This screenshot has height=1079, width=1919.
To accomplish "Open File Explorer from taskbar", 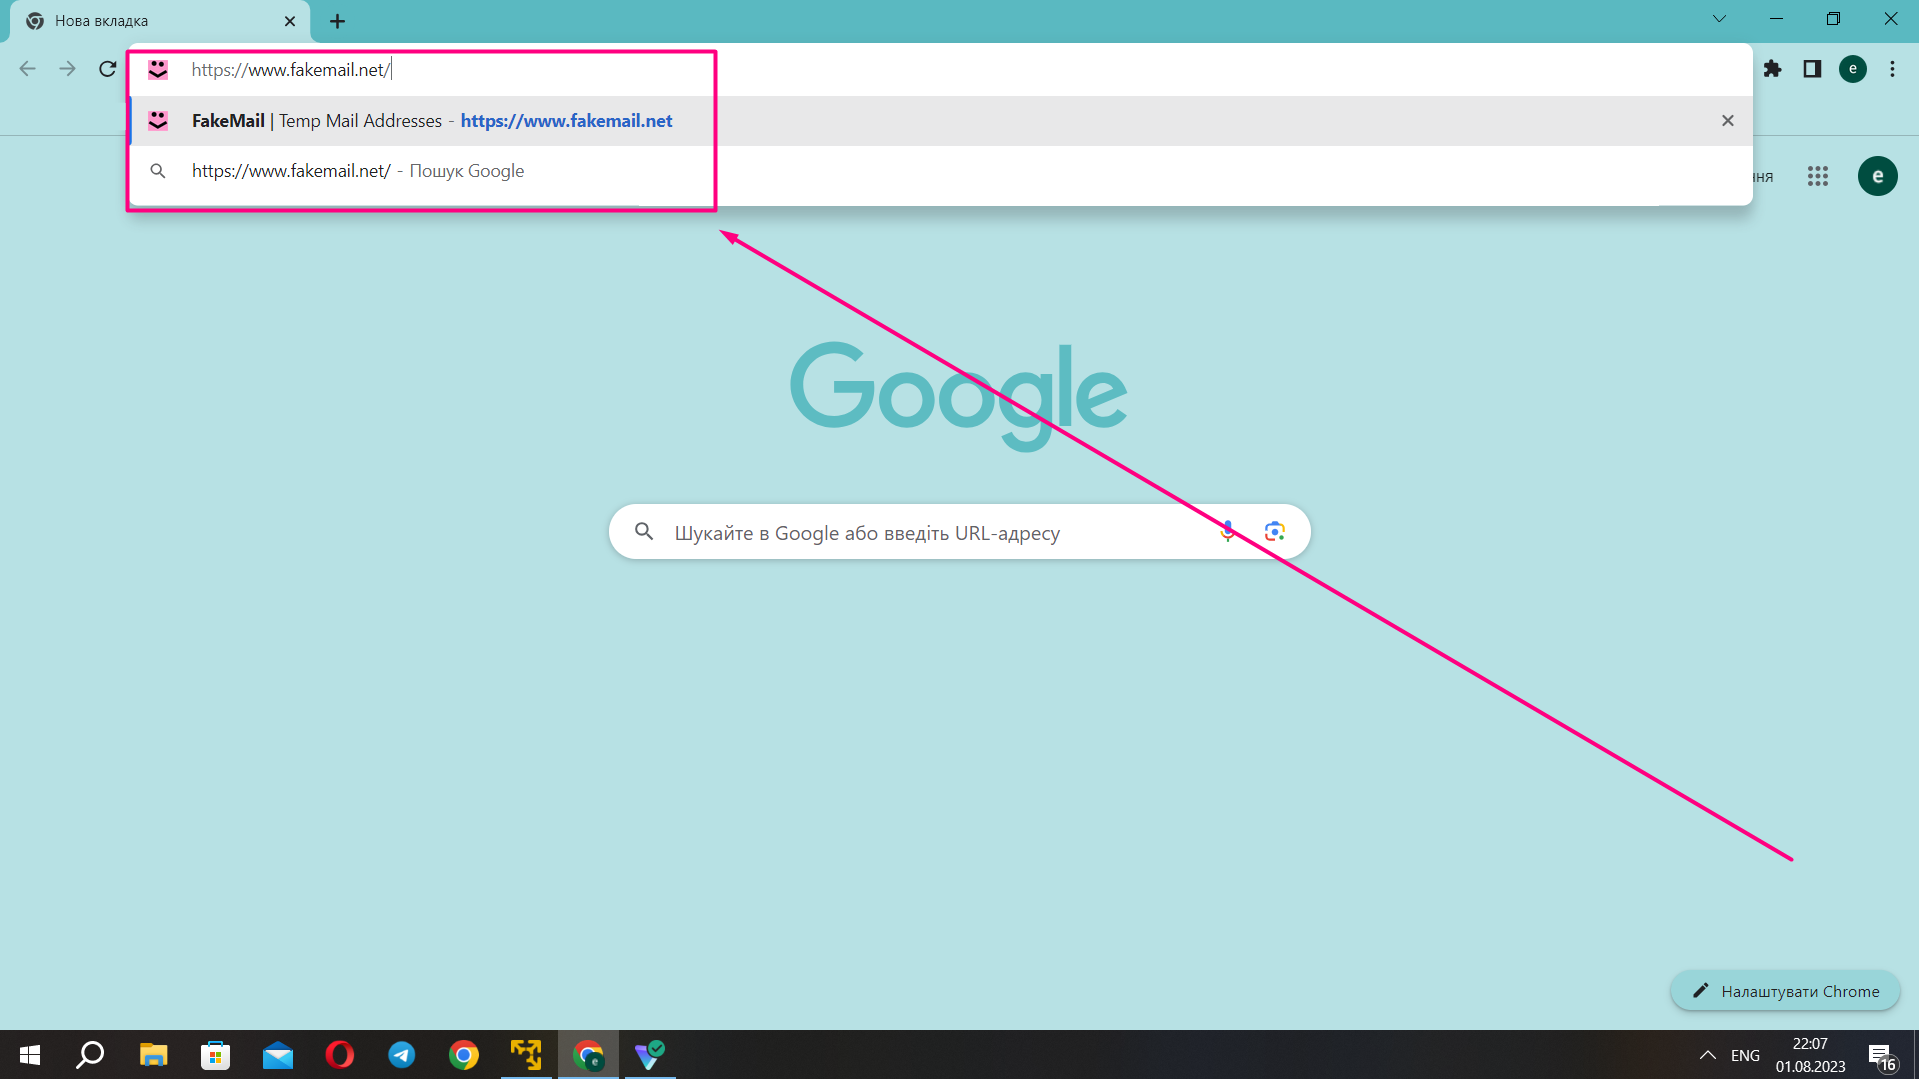I will 153,1055.
